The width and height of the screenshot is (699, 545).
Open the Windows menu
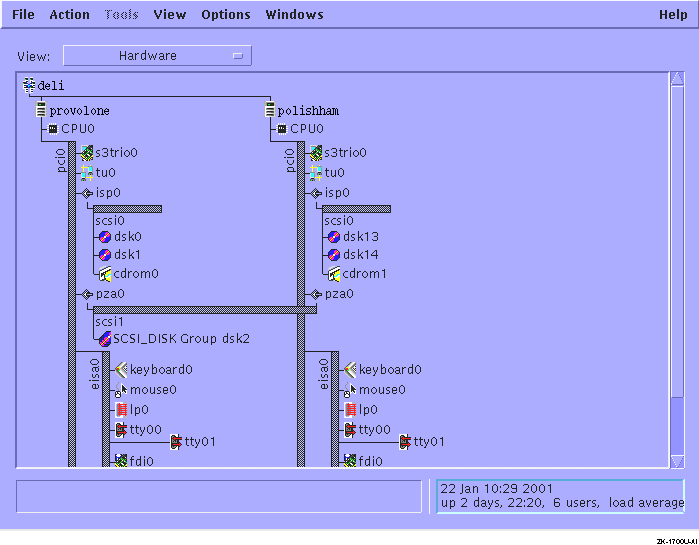pyautogui.click(x=294, y=14)
